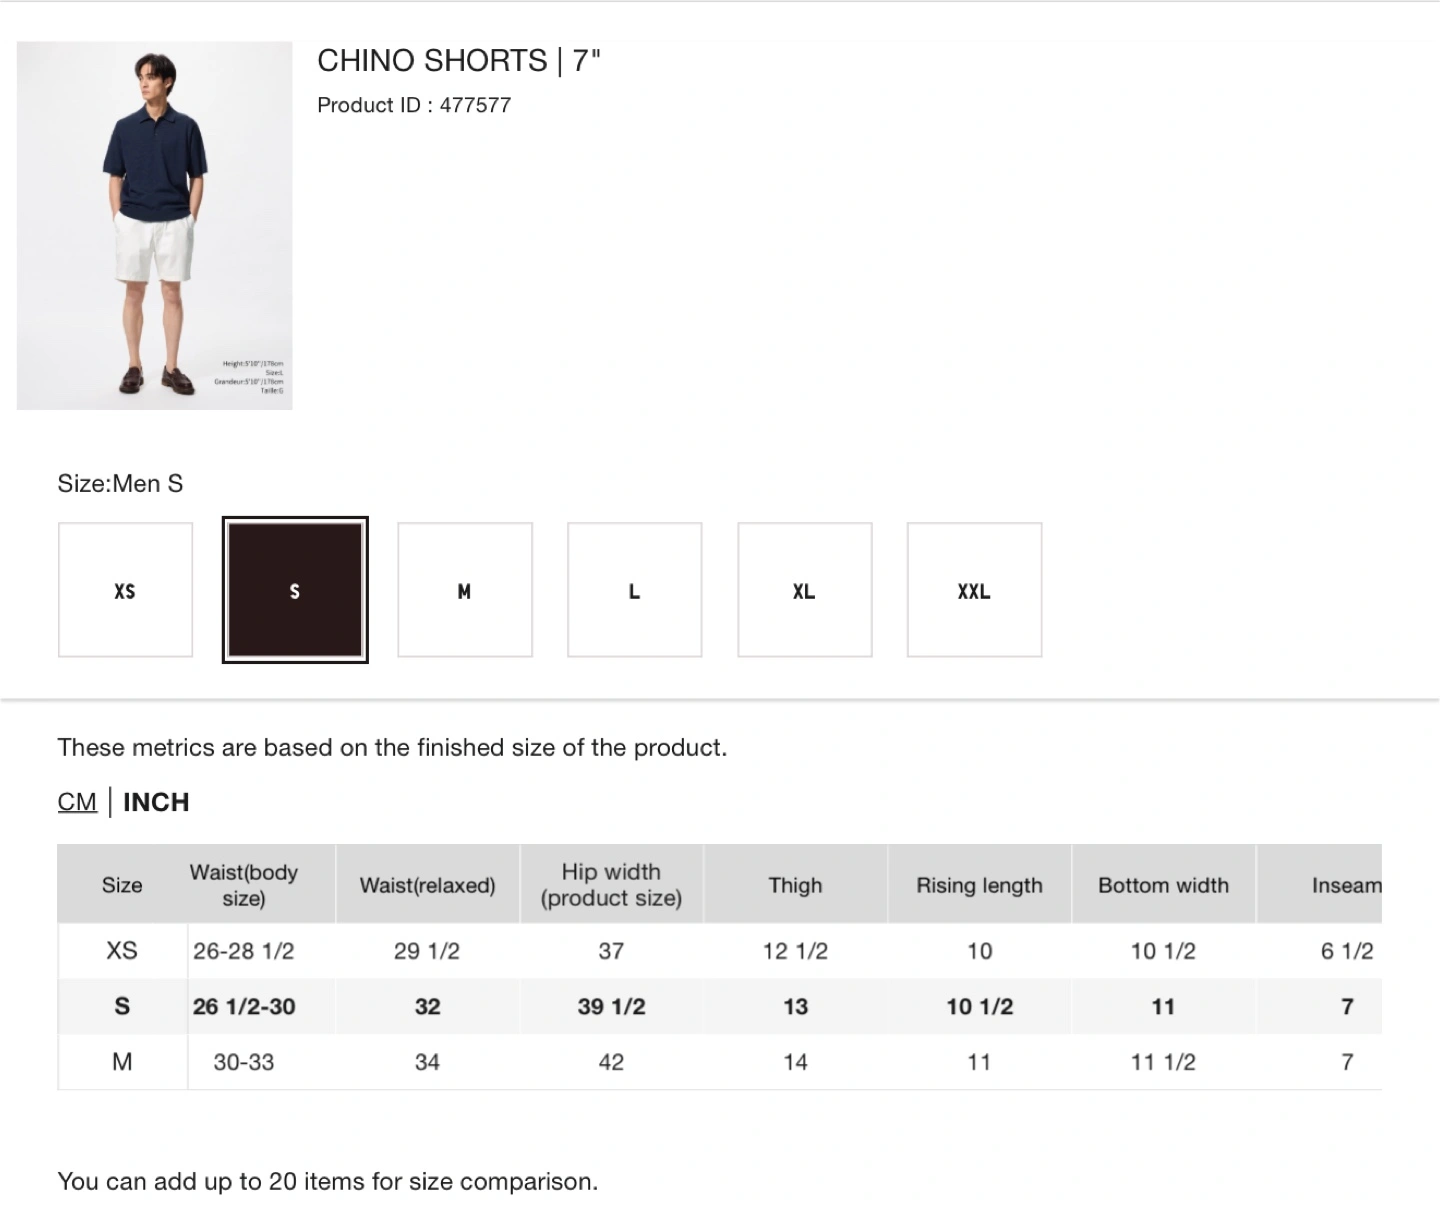This screenshot has height=1206, width=1440.
Task: Switch measurements to INCH
Action: [156, 802]
